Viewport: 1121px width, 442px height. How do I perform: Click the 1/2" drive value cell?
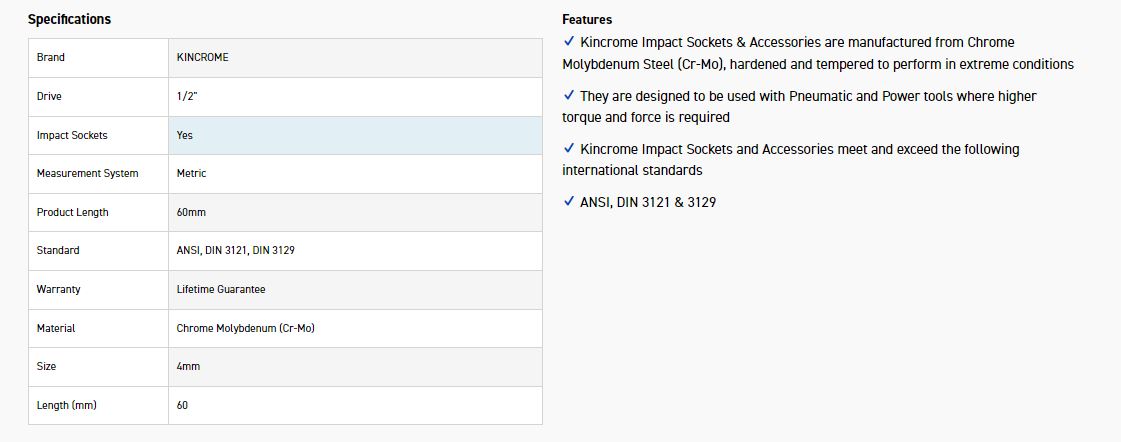pyautogui.click(x=187, y=96)
